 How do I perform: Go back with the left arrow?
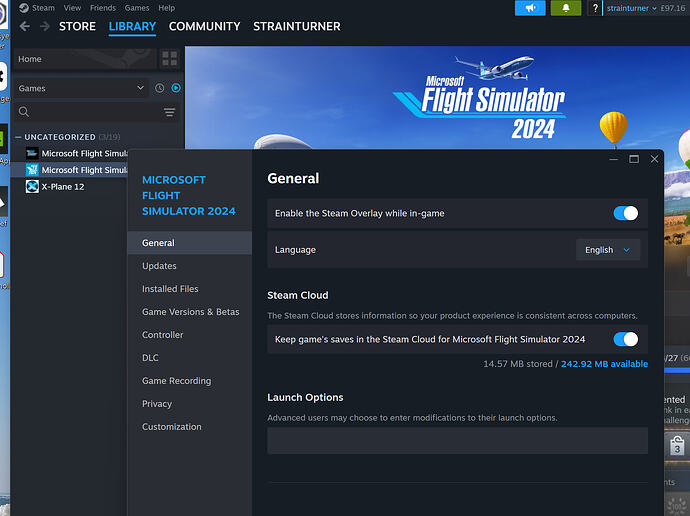pos(25,26)
